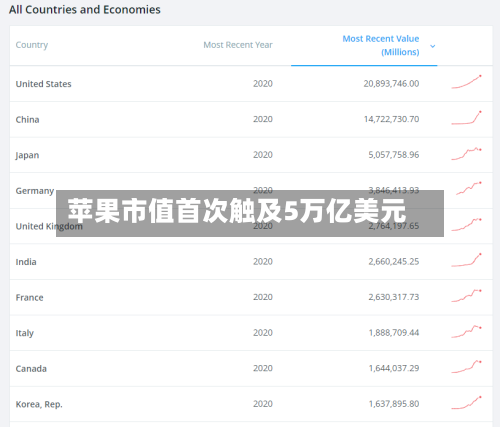Viewport: 500px width, 427px height.
Task: Sort by Most Recent Value (Millions) header
Action: point(381,45)
